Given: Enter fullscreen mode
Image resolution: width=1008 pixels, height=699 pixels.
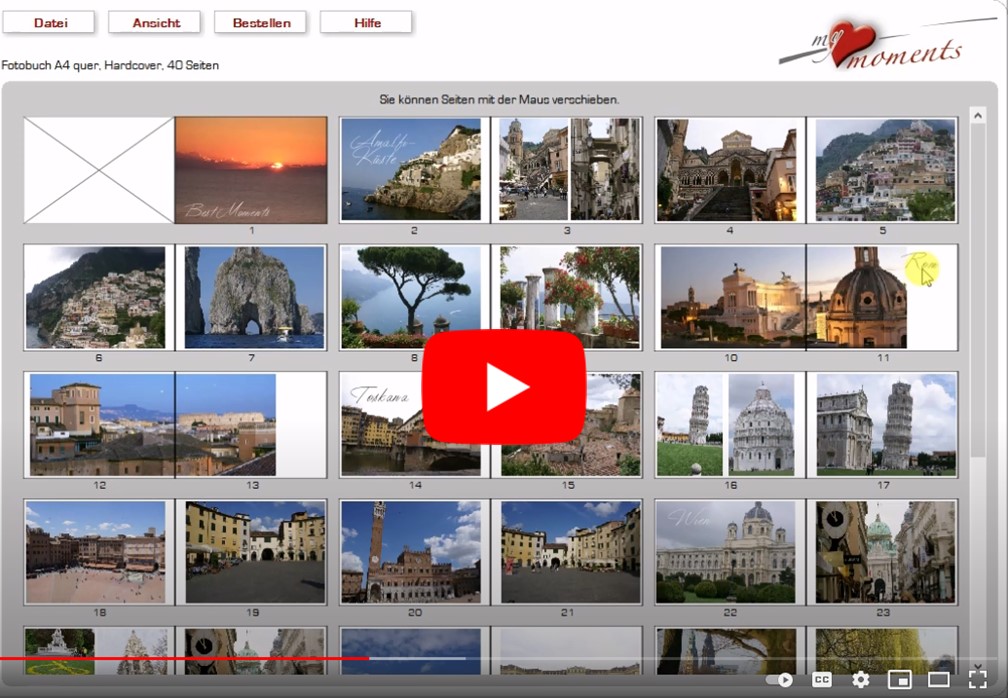Looking at the screenshot, I should [x=977, y=680].
